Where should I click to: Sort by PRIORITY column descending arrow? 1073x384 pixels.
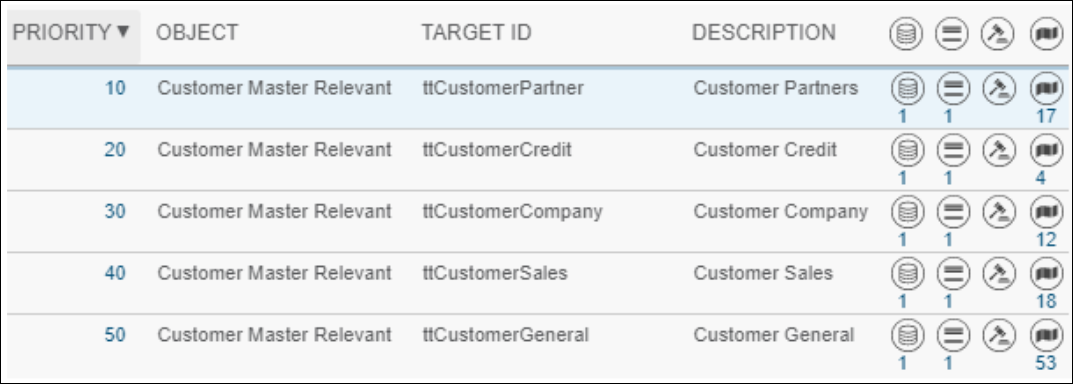pos(123,31)
